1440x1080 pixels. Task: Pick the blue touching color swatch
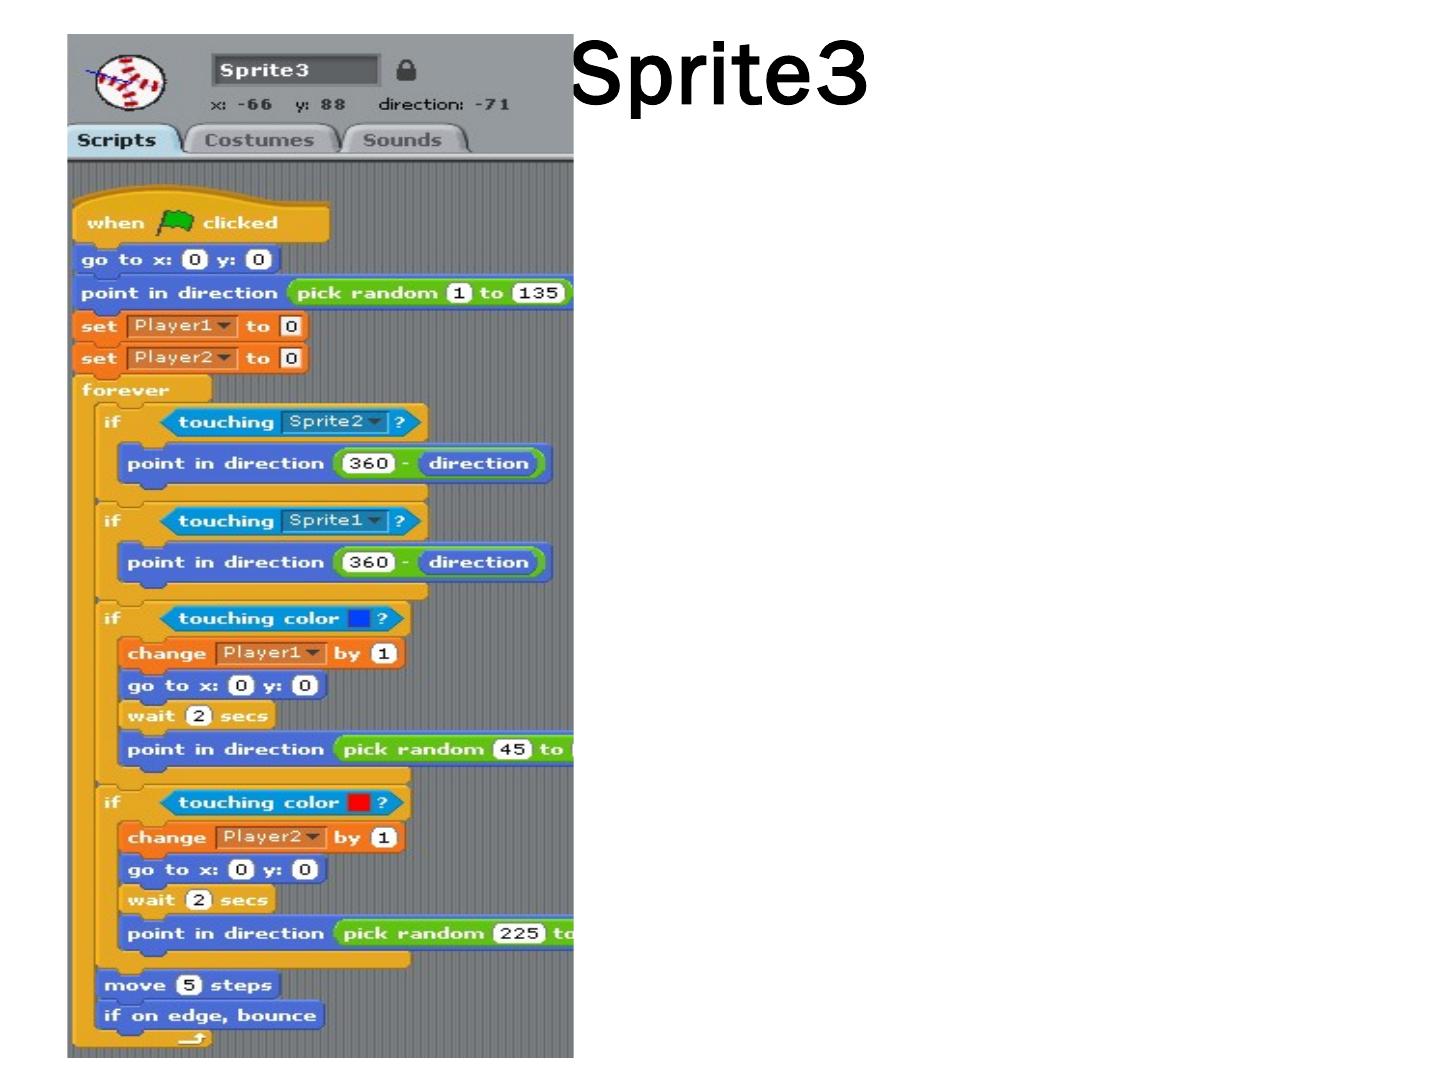click(359, 618)
